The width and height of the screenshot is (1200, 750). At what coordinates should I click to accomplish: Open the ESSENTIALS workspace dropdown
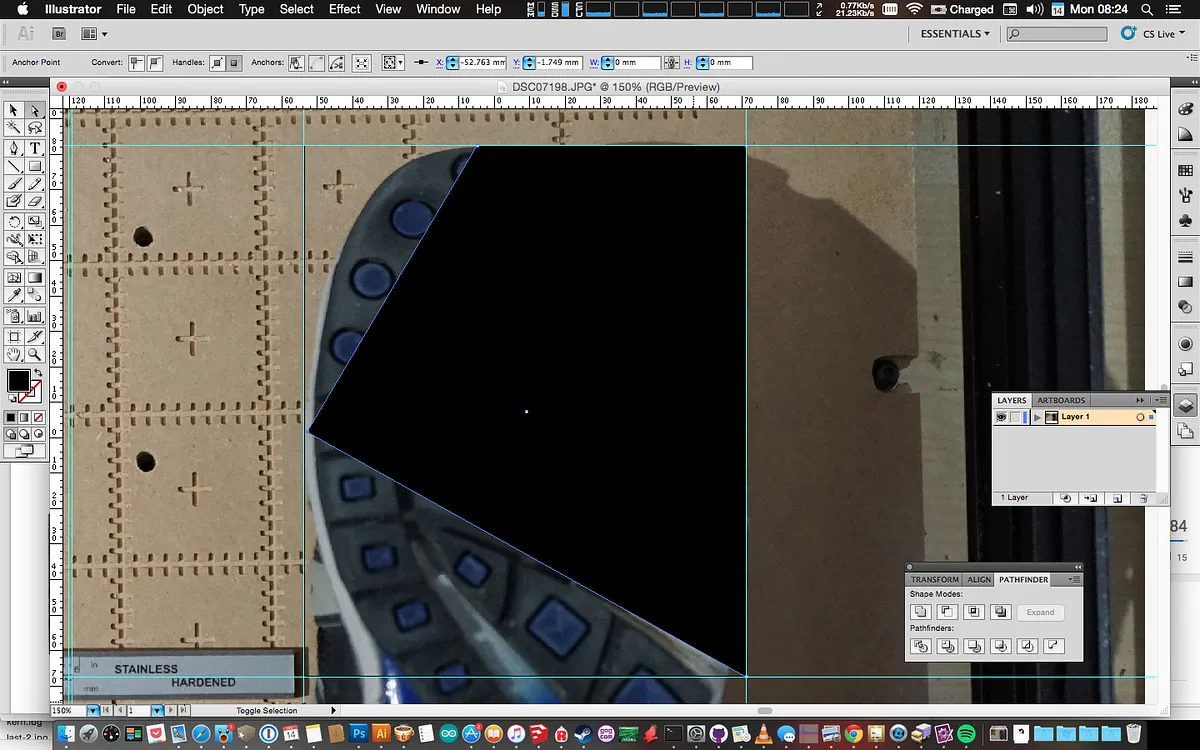click(955, 34)
